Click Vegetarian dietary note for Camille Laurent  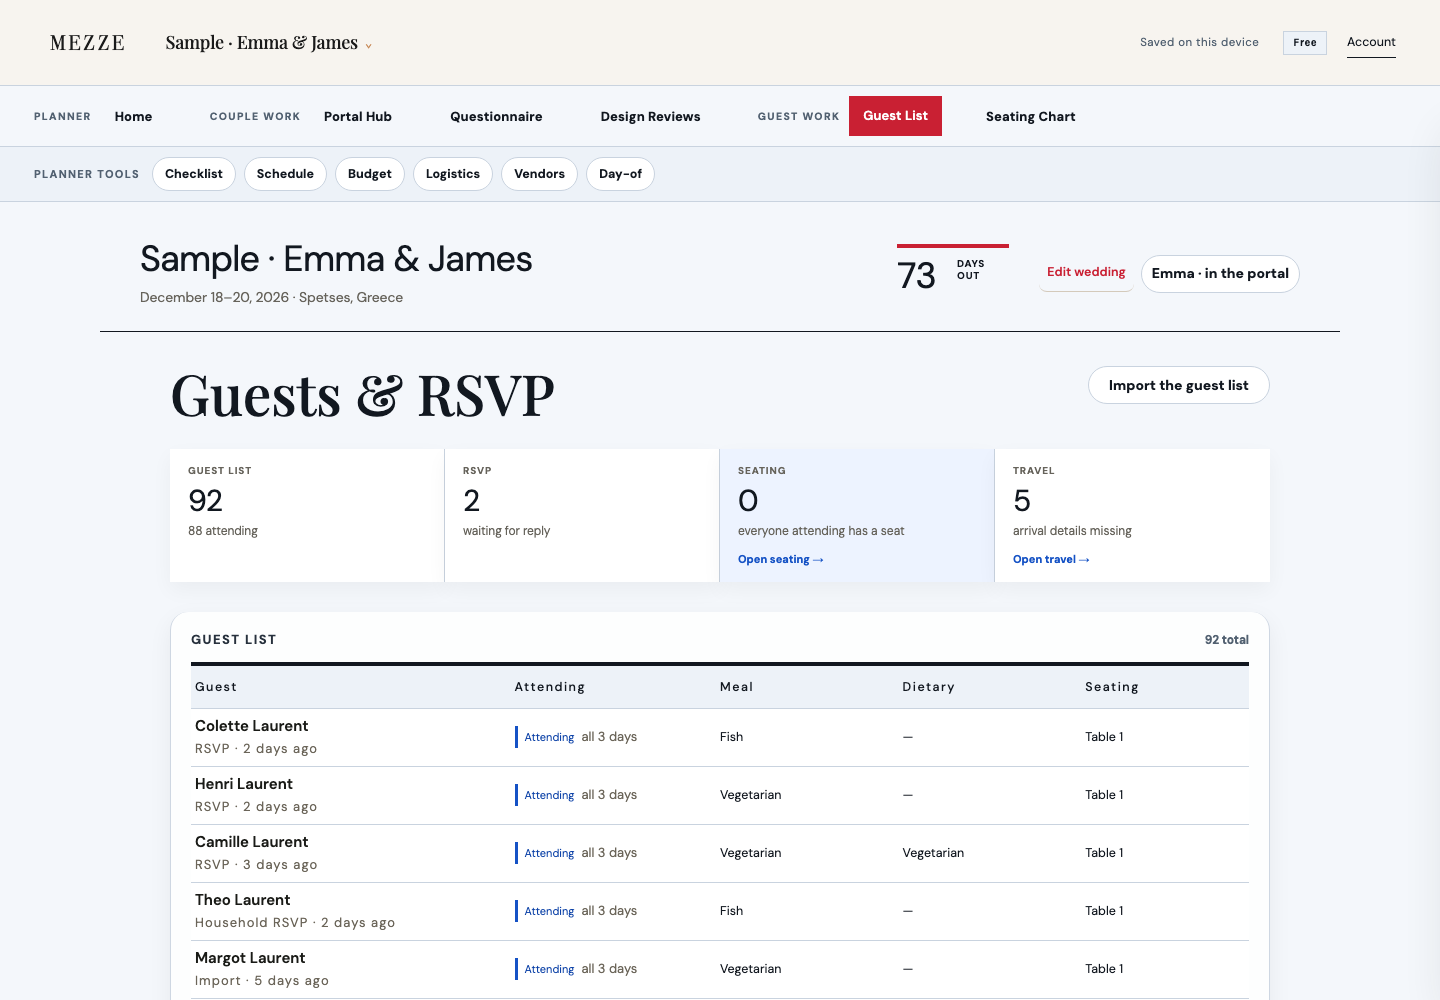pos(933,853)
